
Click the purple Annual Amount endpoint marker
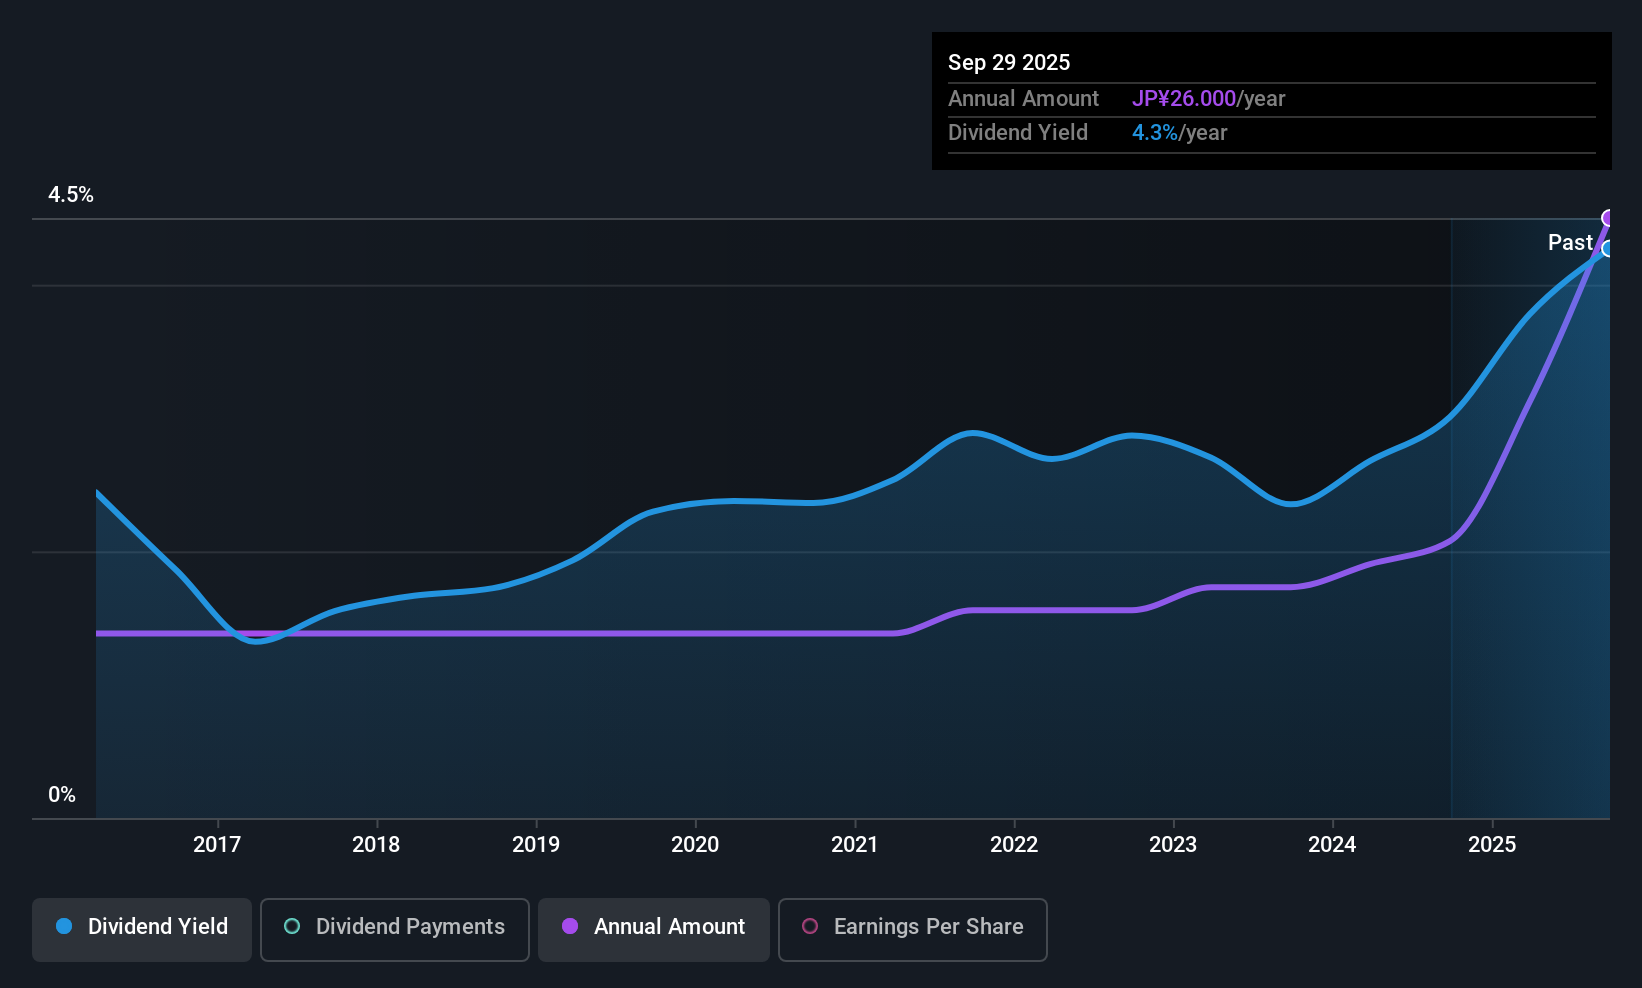[1608, 218]
